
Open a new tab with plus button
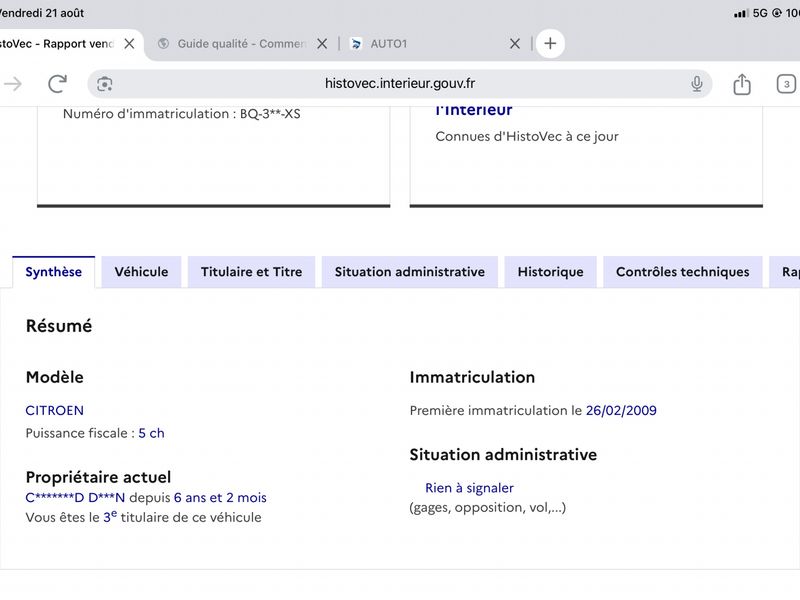click(550, 43)
